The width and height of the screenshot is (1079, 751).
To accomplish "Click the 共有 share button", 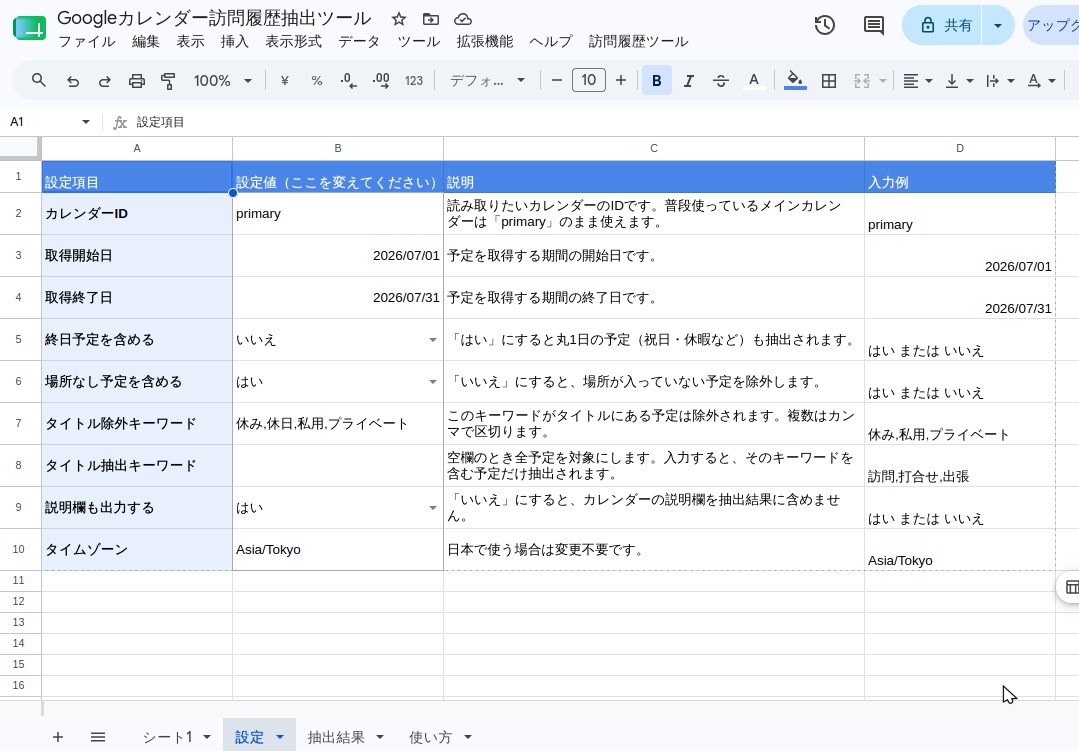I will pyautogui.click(x=942, y=25).
